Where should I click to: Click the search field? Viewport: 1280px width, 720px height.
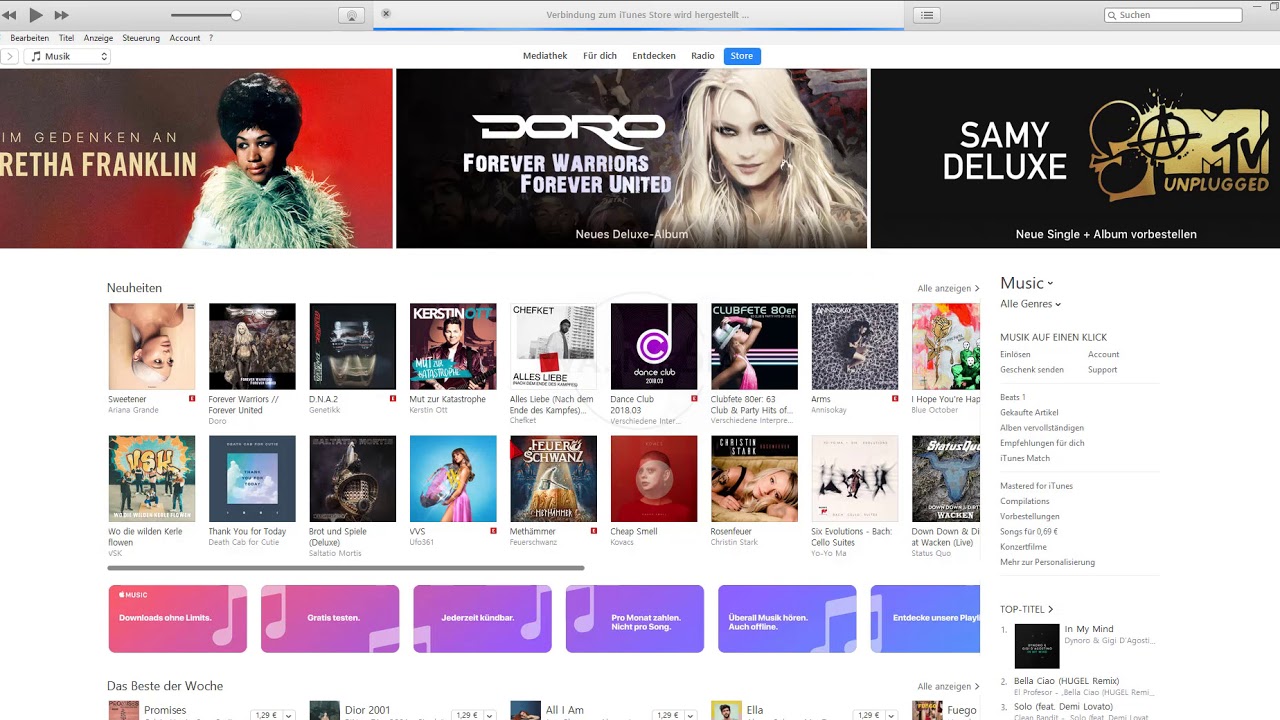click(1172, 15)
